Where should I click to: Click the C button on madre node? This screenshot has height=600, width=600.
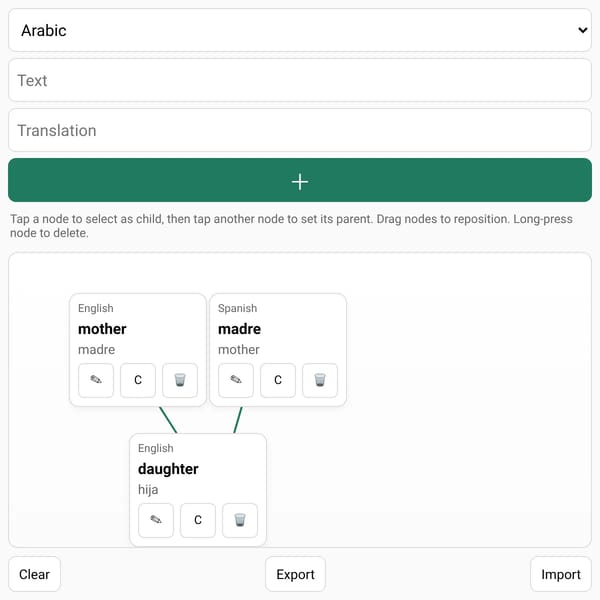pyautogui.click(x=278, y=380)
